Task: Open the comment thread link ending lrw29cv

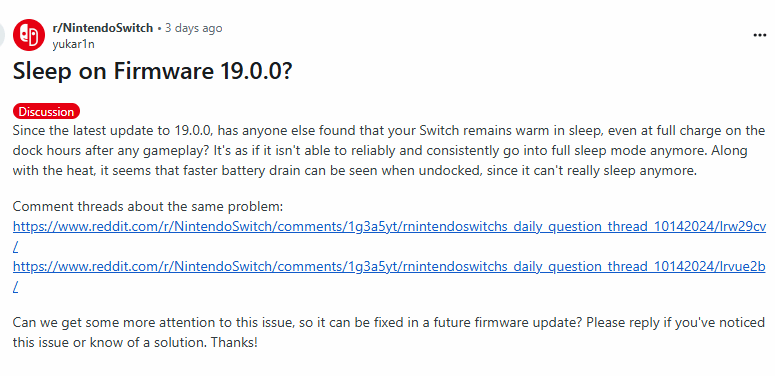Action: coord(389,227)
